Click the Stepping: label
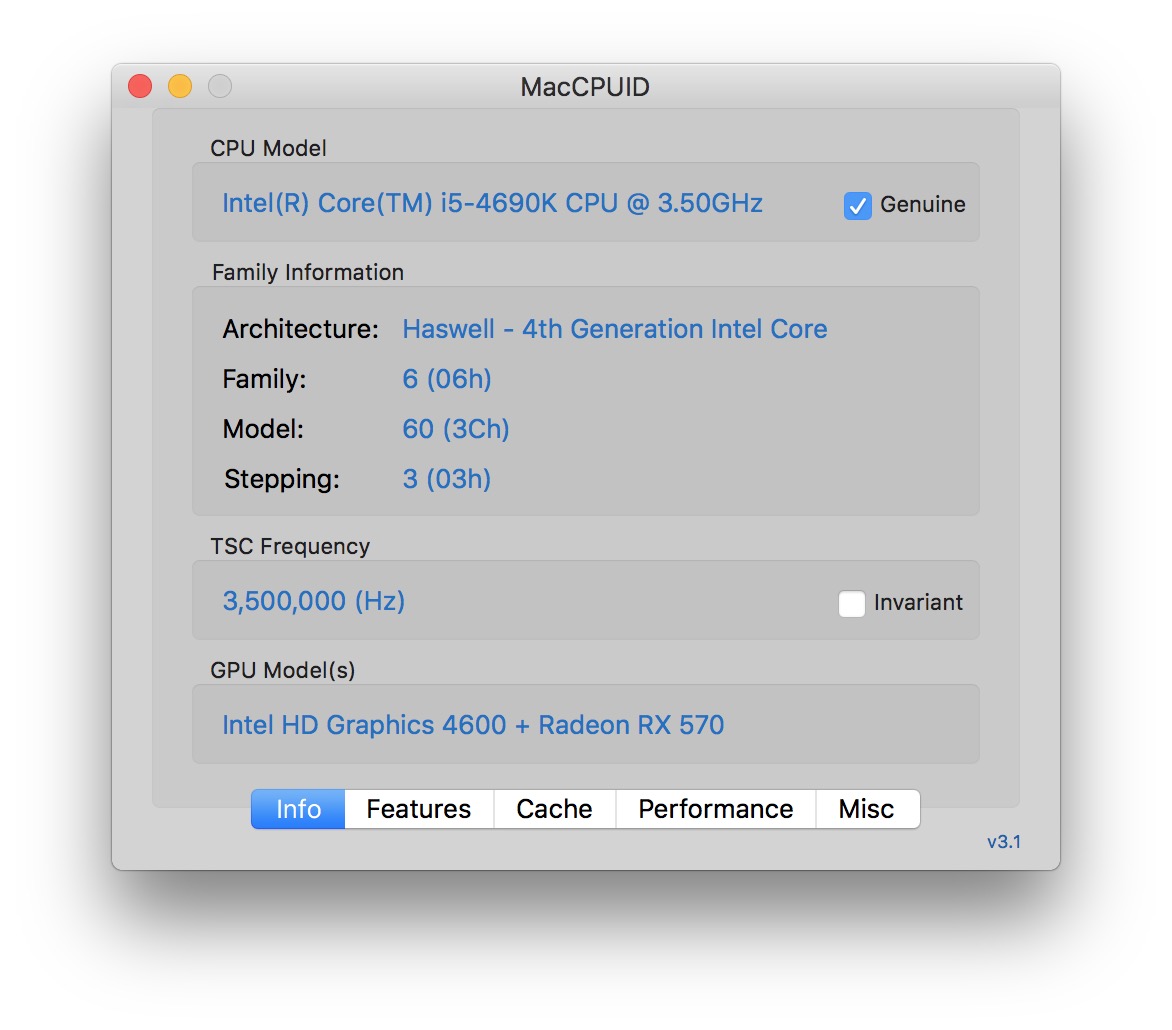The width and height of the screenshot is (1172, 1030). (282, 479)
